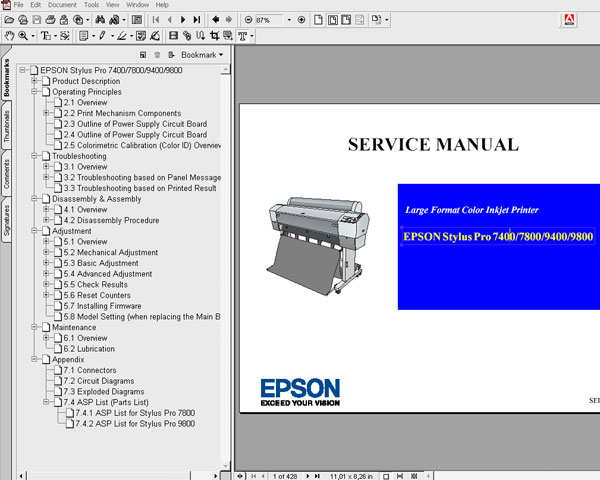Go to the first page in toolbar
Image resolution: width=600 pixels, height=480 pixels.
point(156,20)
